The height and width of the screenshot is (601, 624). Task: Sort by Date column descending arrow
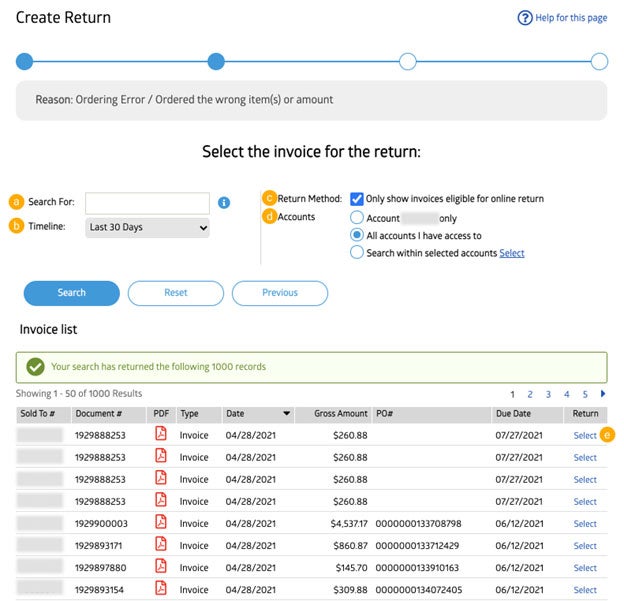288,413
